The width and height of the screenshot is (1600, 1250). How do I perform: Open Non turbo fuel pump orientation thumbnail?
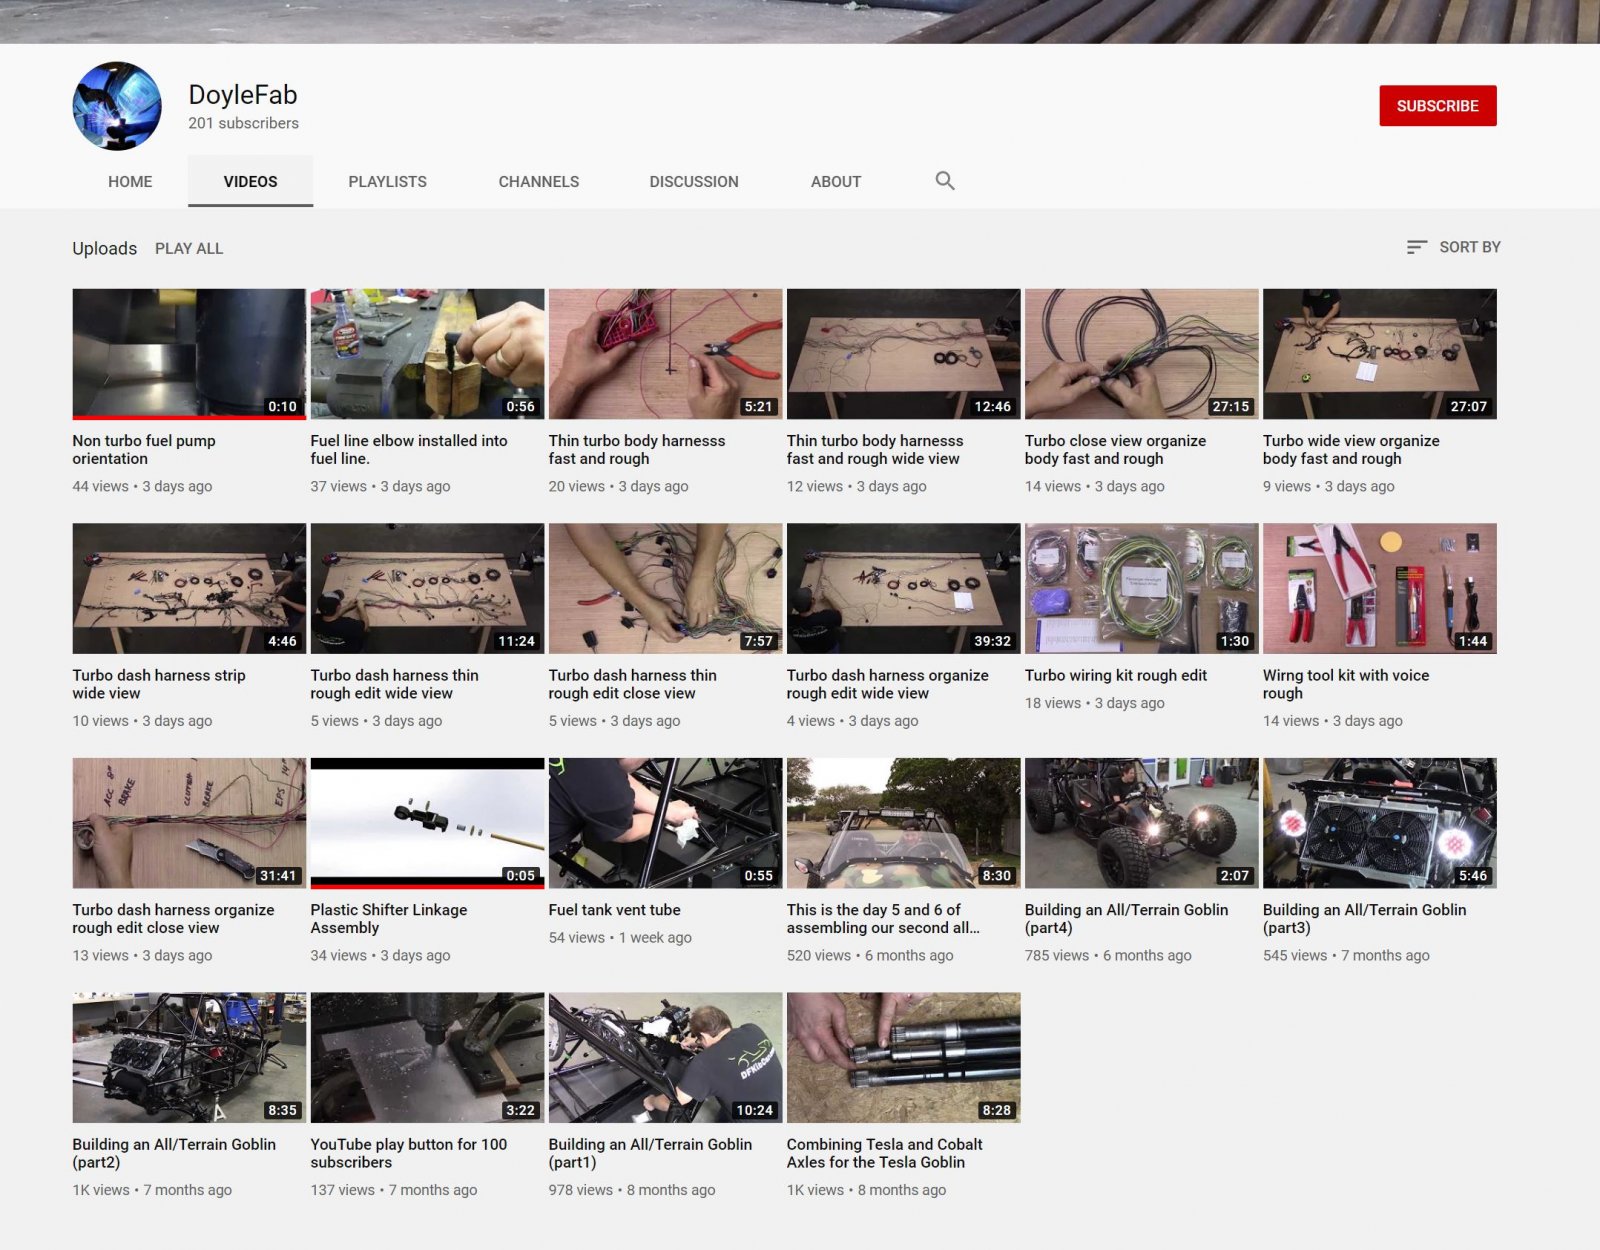189,354
